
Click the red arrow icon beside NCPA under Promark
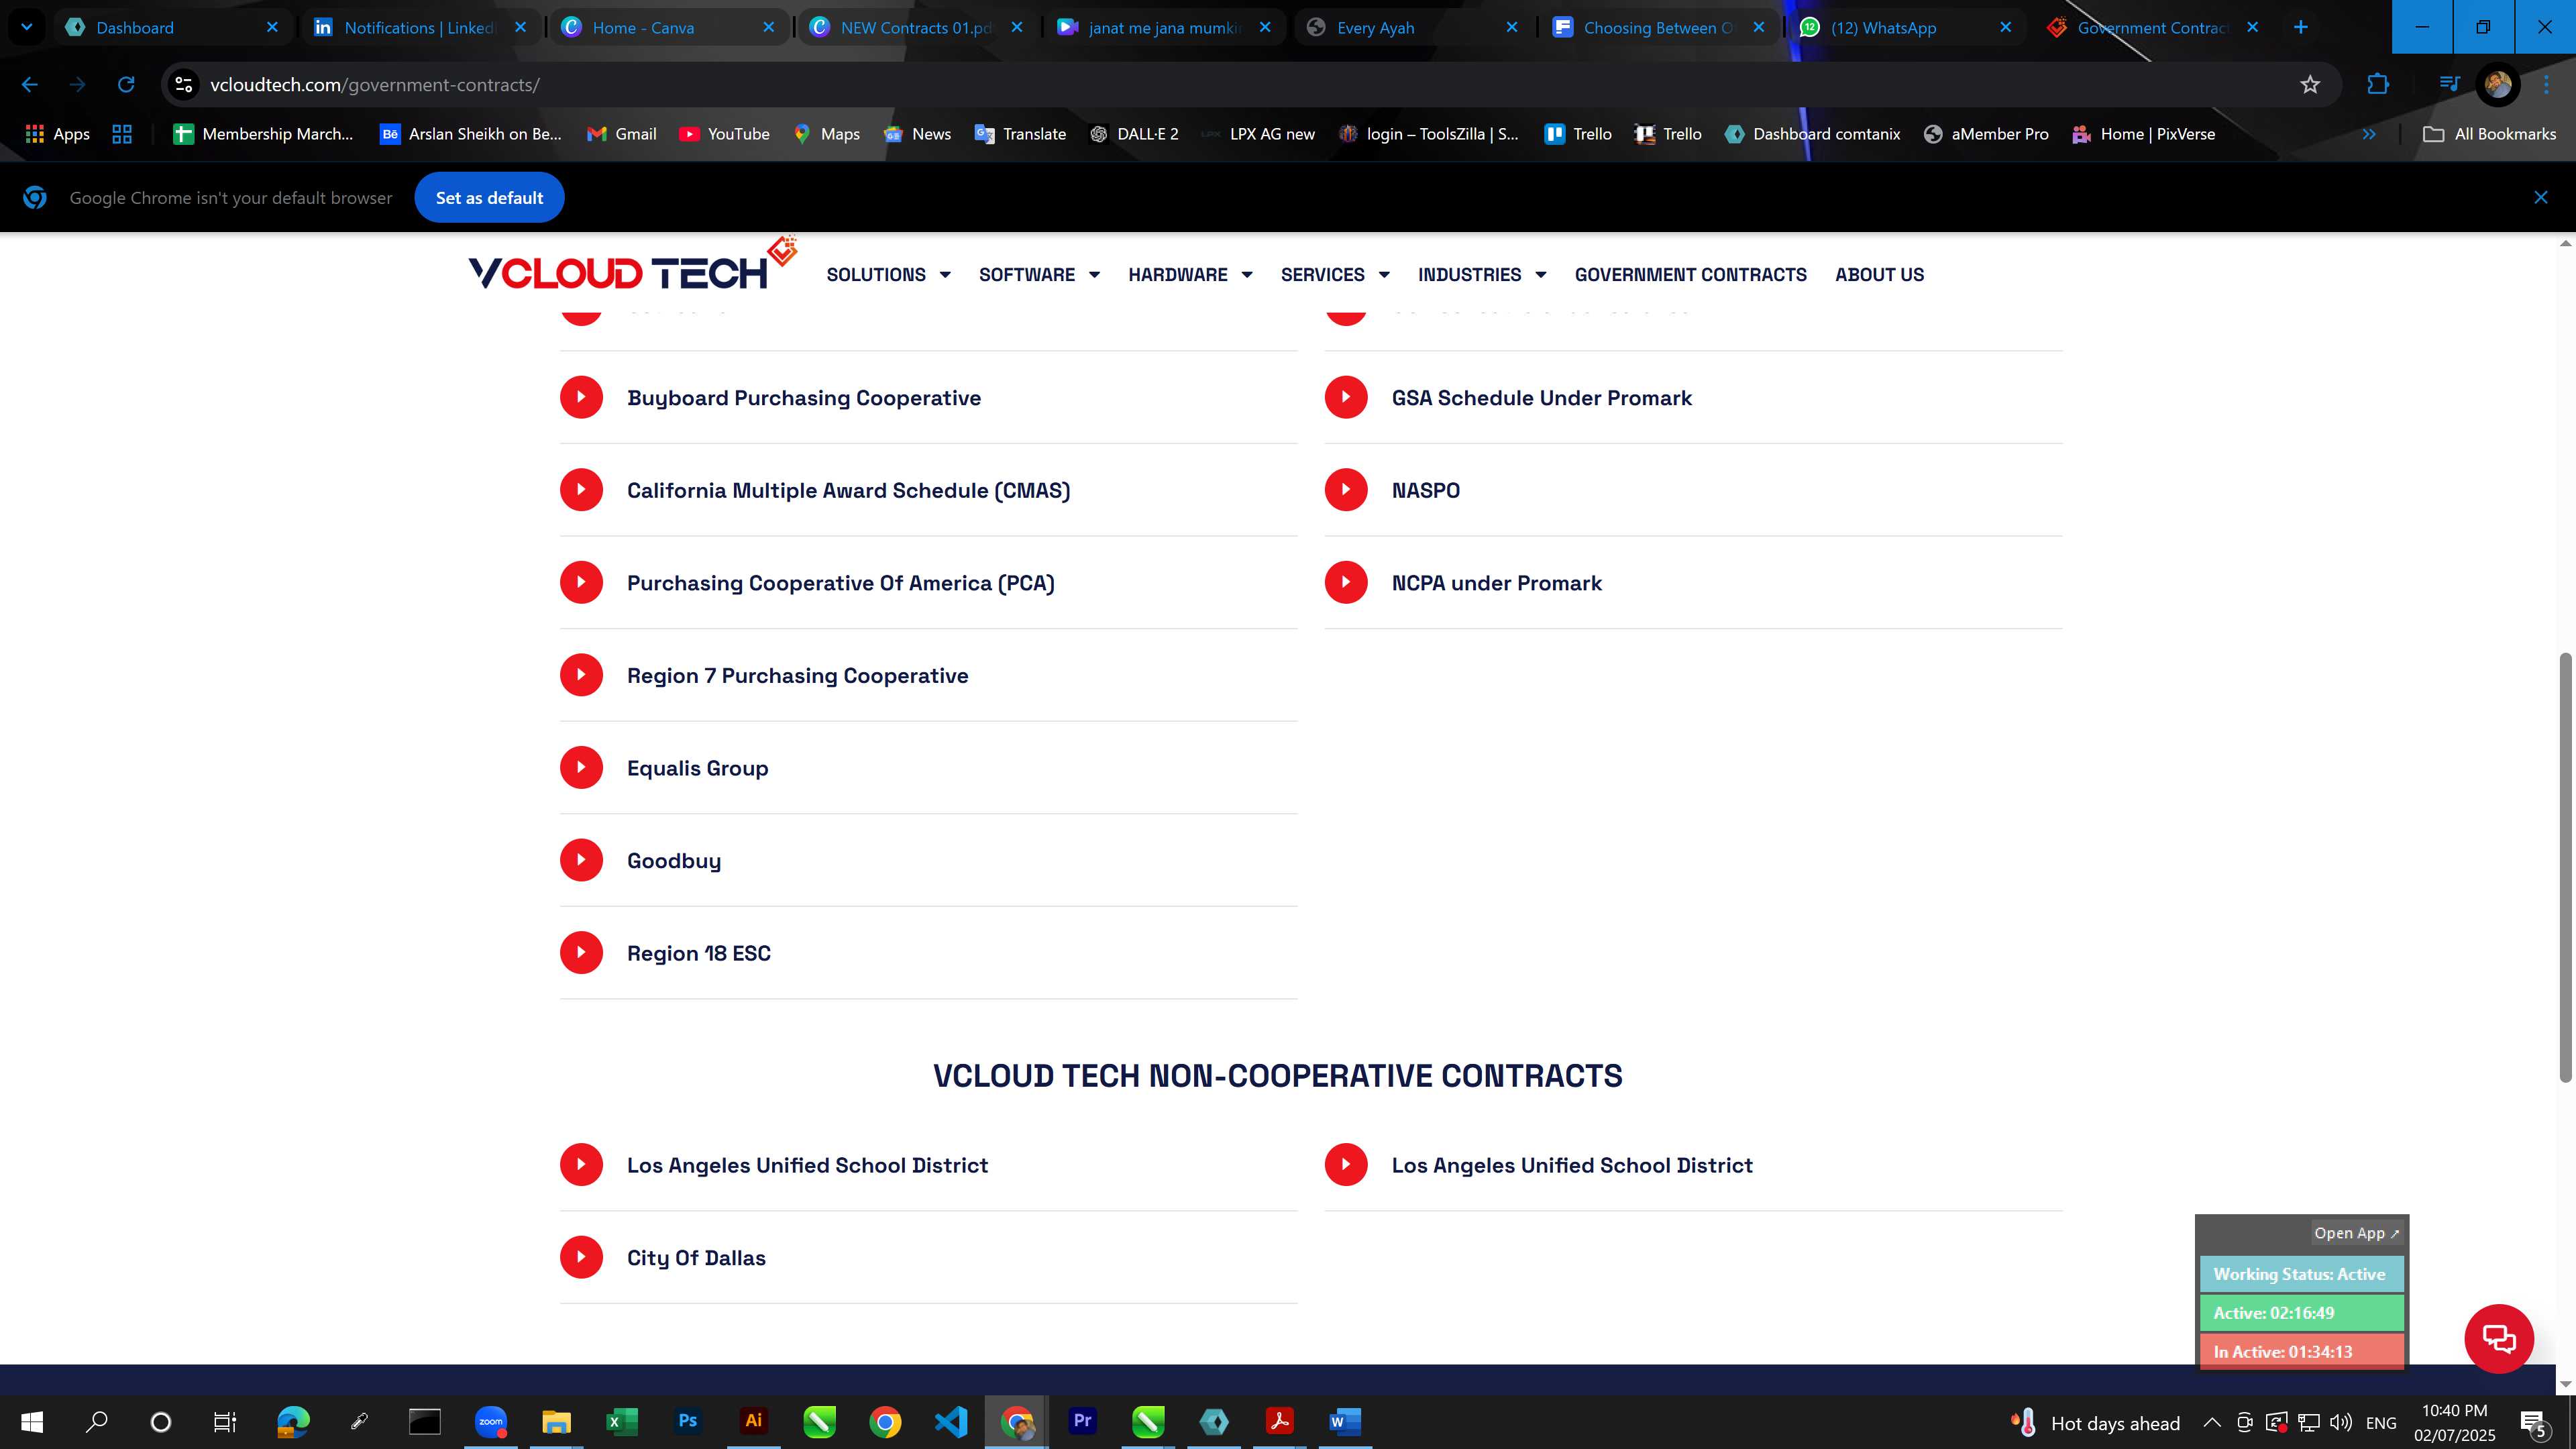(1346, 582)
